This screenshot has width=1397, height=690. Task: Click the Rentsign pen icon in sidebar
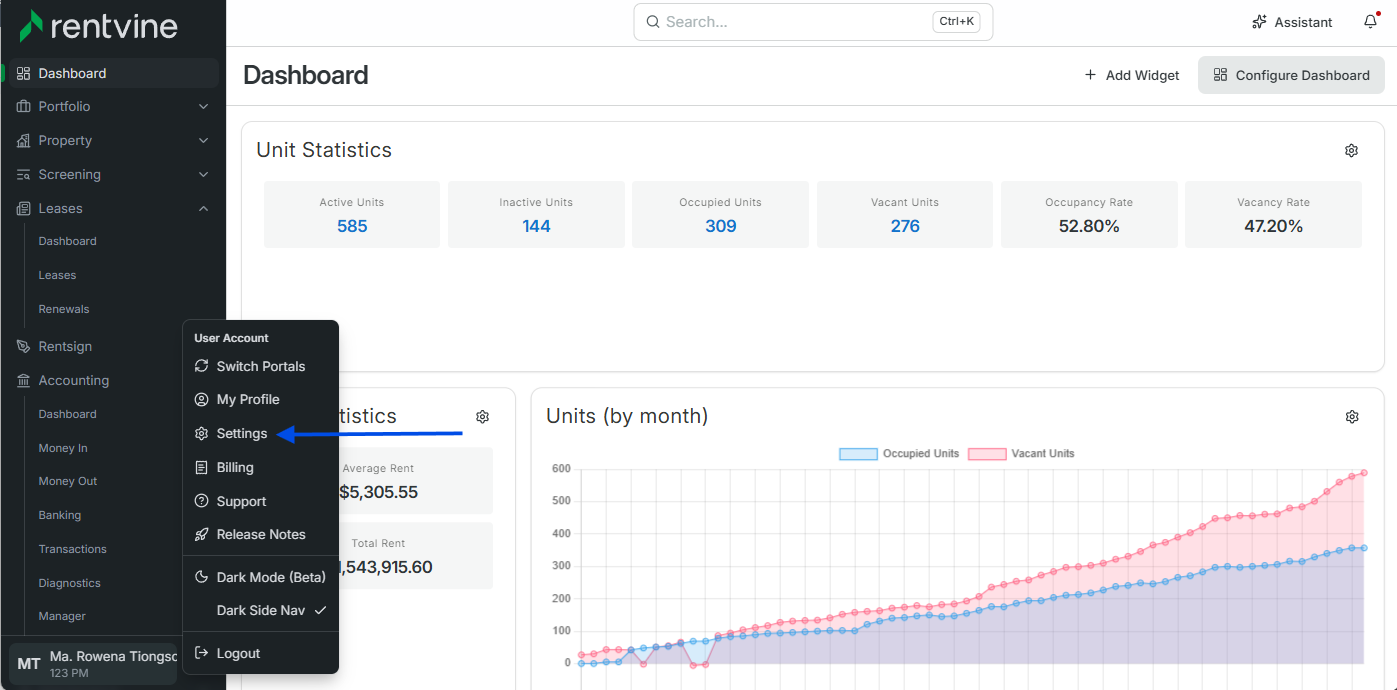(x=23, y=346)
